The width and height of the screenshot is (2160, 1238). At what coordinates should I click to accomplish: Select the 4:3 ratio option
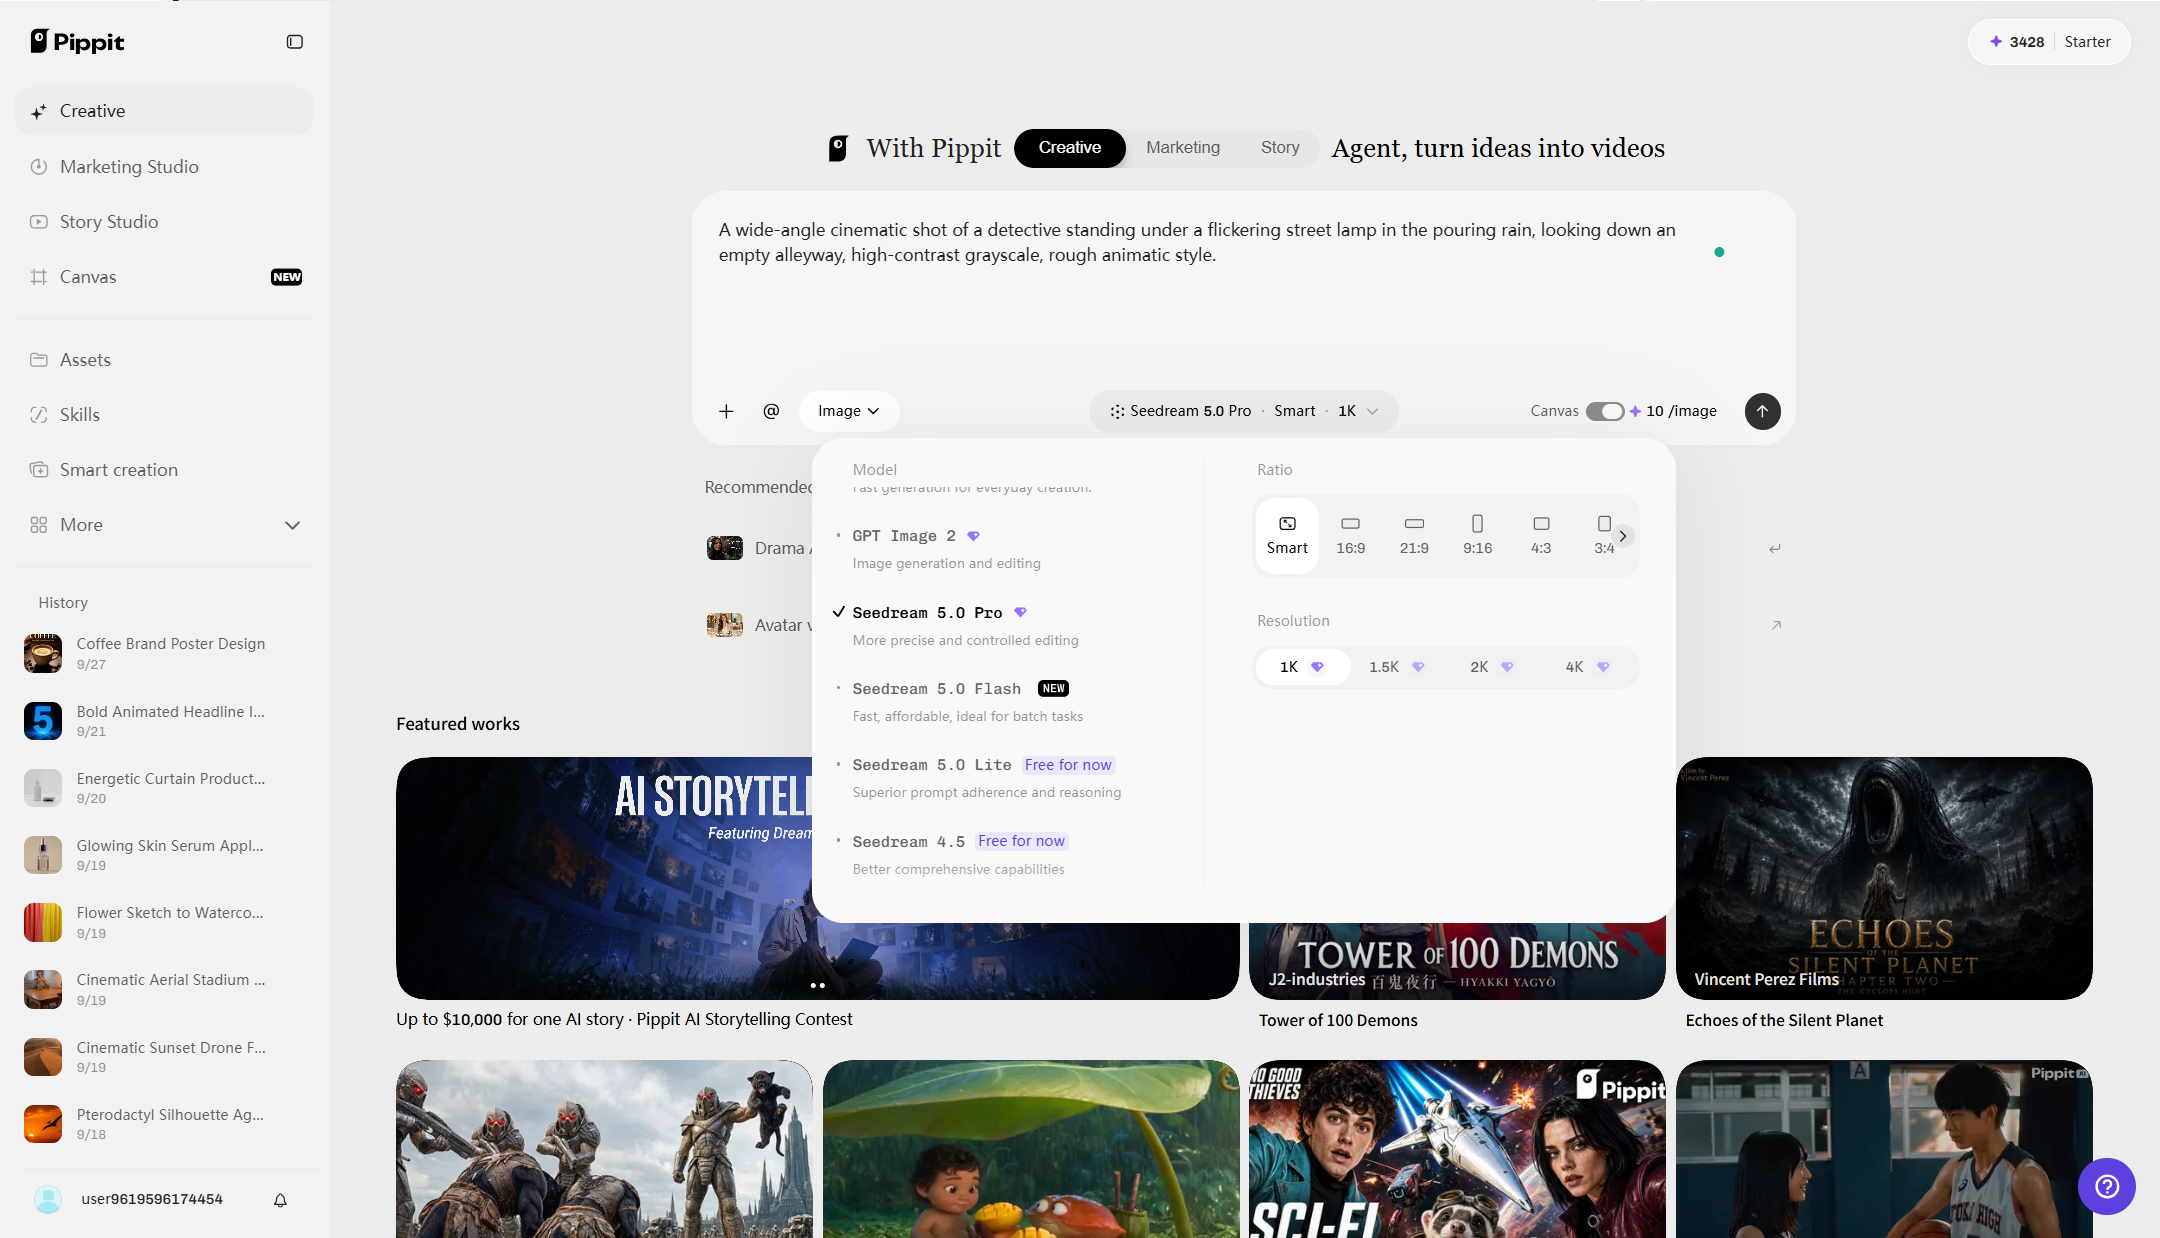pyautogui.click(x=1541, y=536)
